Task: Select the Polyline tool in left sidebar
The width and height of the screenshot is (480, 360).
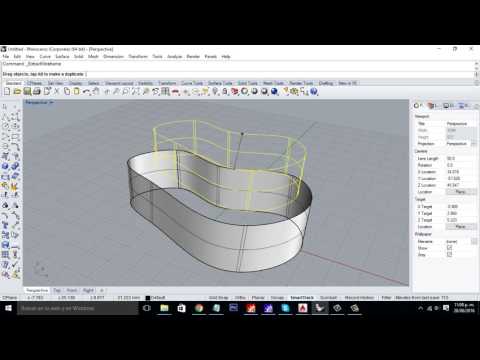Action: (5, 117)
